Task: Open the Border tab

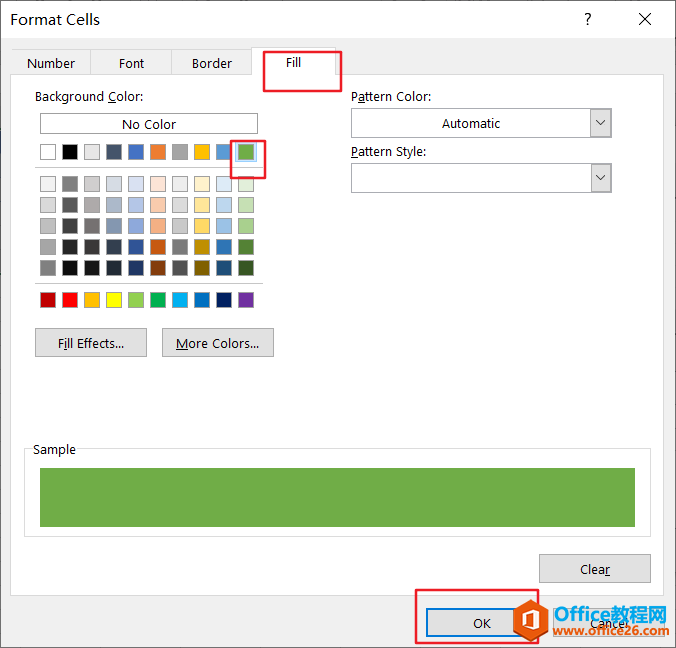Action: pos(212,63)
